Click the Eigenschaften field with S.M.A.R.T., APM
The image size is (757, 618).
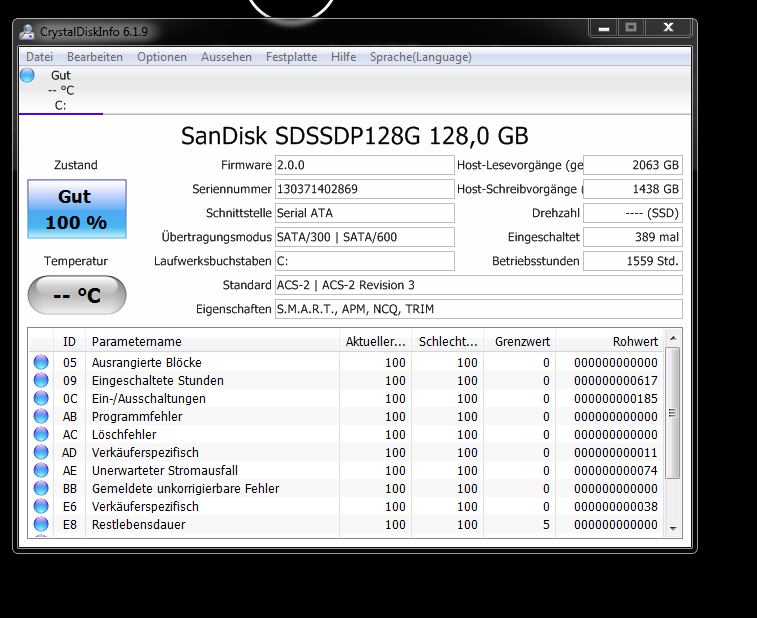click(478, 309)
